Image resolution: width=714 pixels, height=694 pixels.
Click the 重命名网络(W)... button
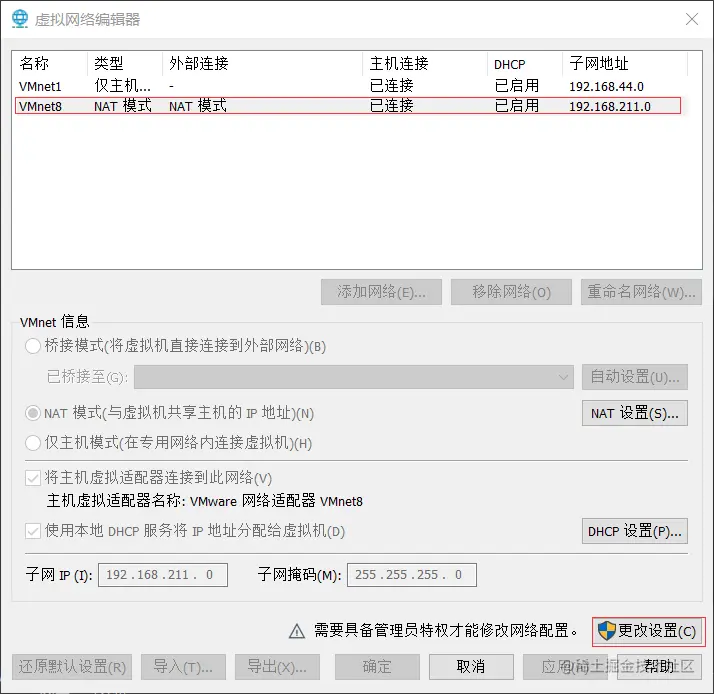click(x=641, y=292)
